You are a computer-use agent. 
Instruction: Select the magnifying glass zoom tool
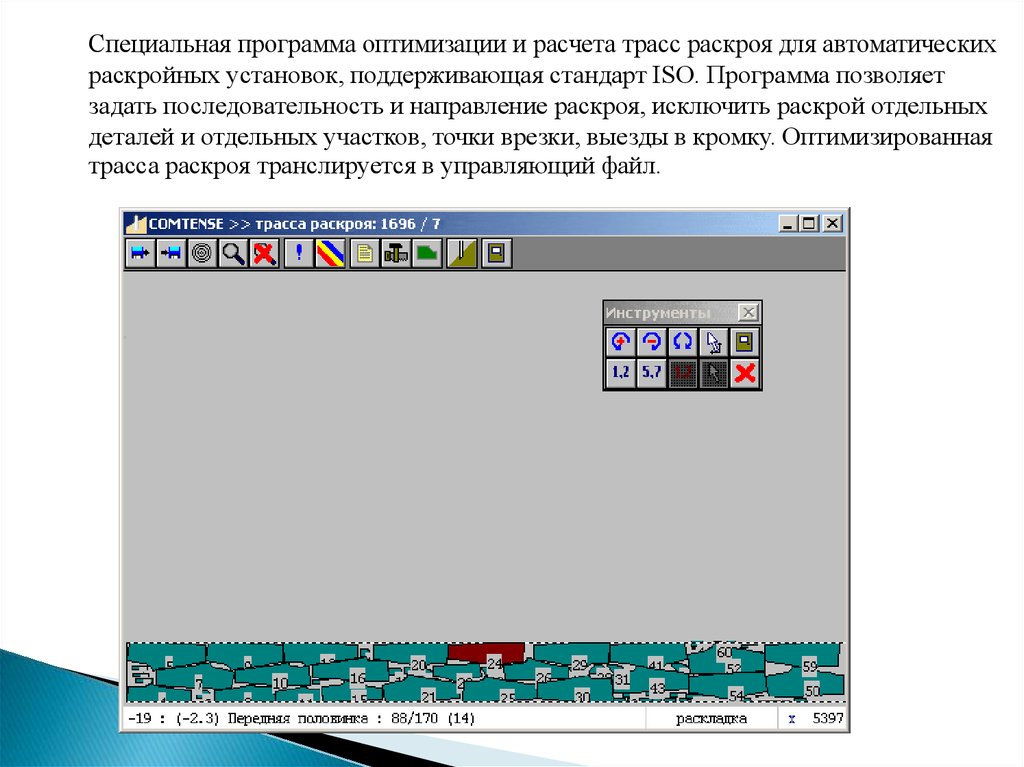coord(233,254)
